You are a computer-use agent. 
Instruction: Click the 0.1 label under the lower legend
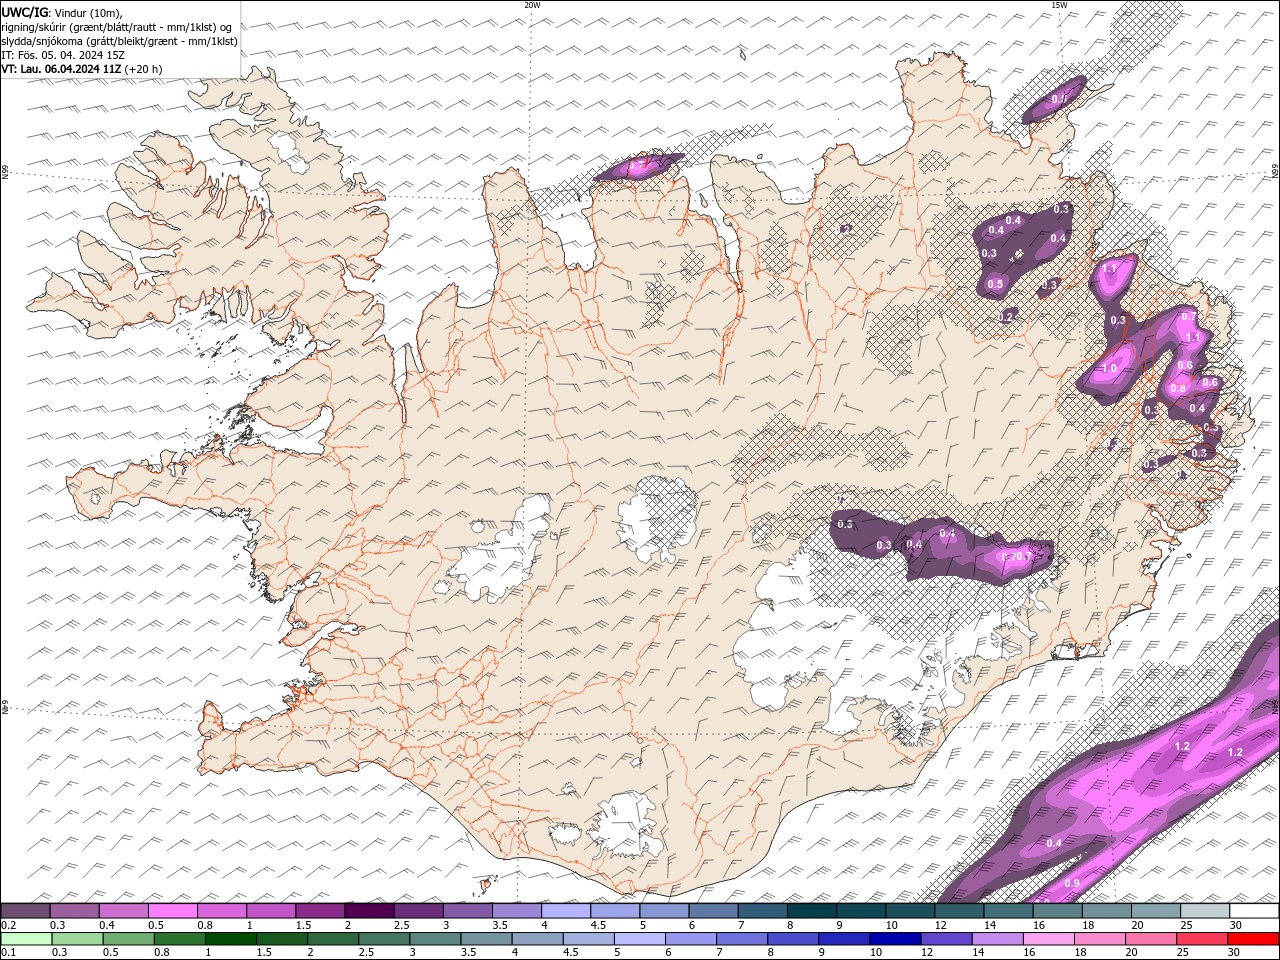(8, 953)
